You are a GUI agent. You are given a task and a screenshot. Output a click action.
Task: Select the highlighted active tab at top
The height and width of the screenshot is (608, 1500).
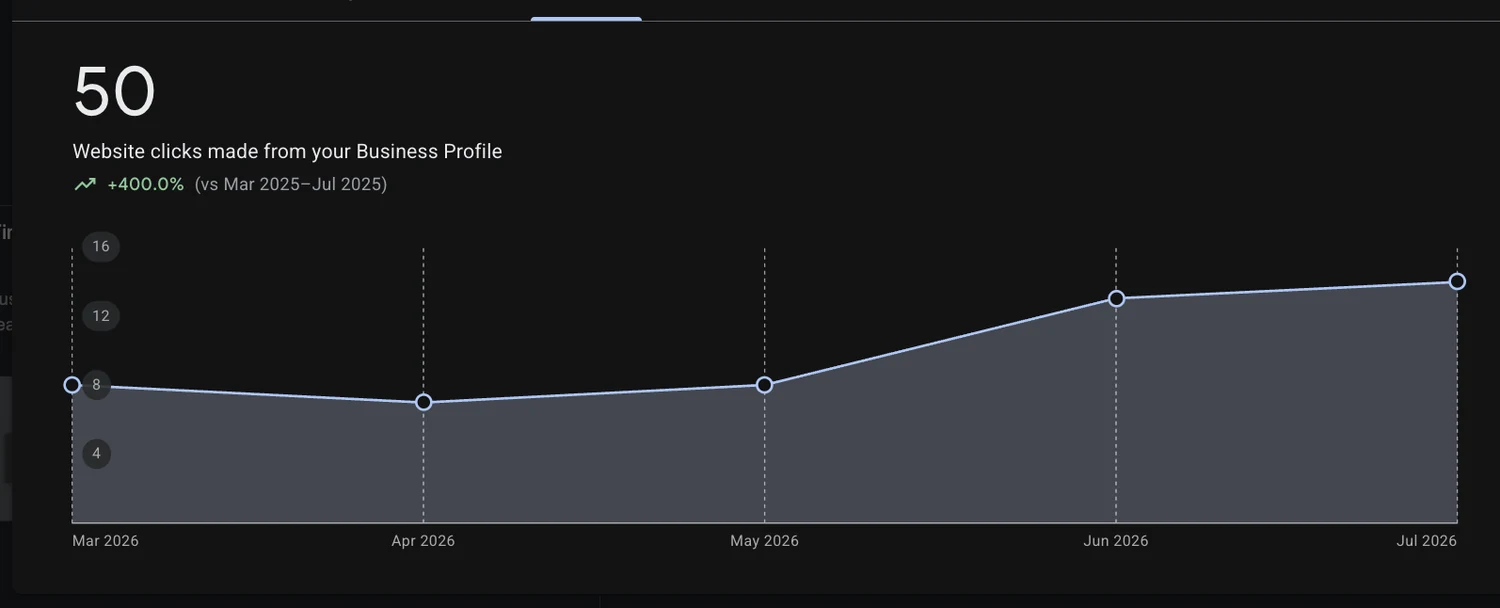coord(586,18)
